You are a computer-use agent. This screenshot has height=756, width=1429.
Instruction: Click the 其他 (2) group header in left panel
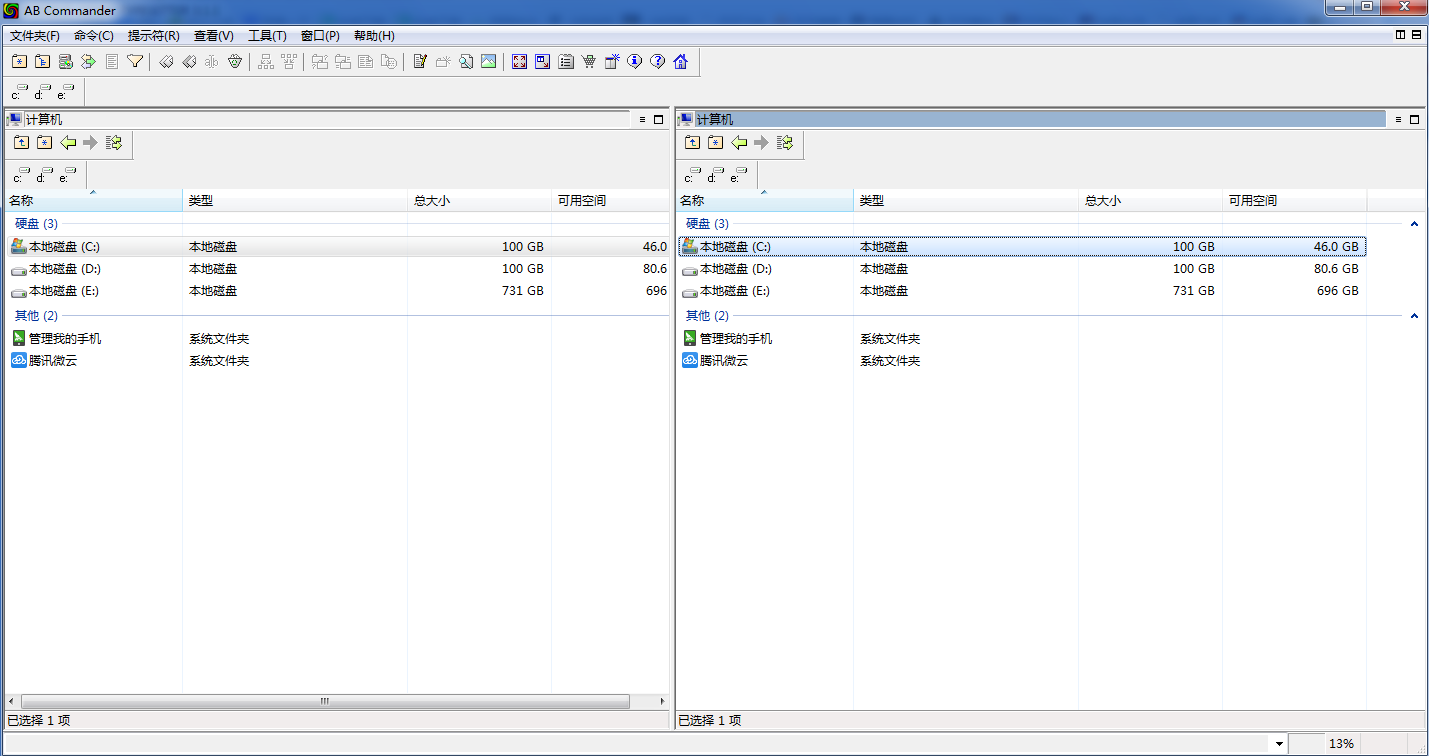point(36,316)
